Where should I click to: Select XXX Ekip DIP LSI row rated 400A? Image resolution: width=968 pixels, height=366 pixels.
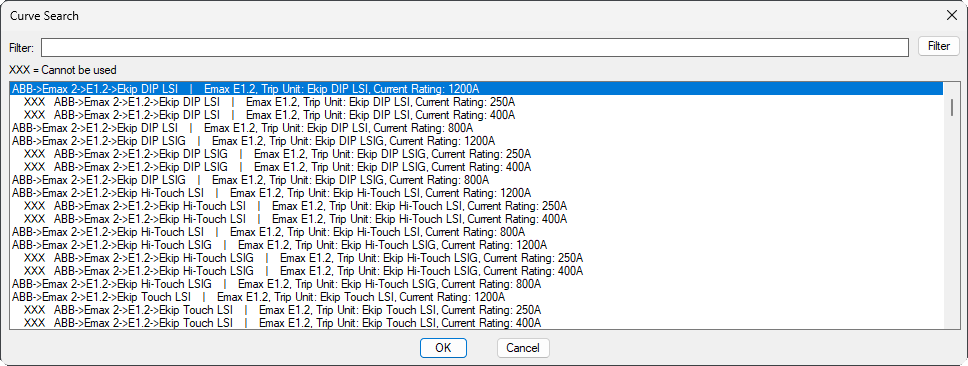[477, 115]
